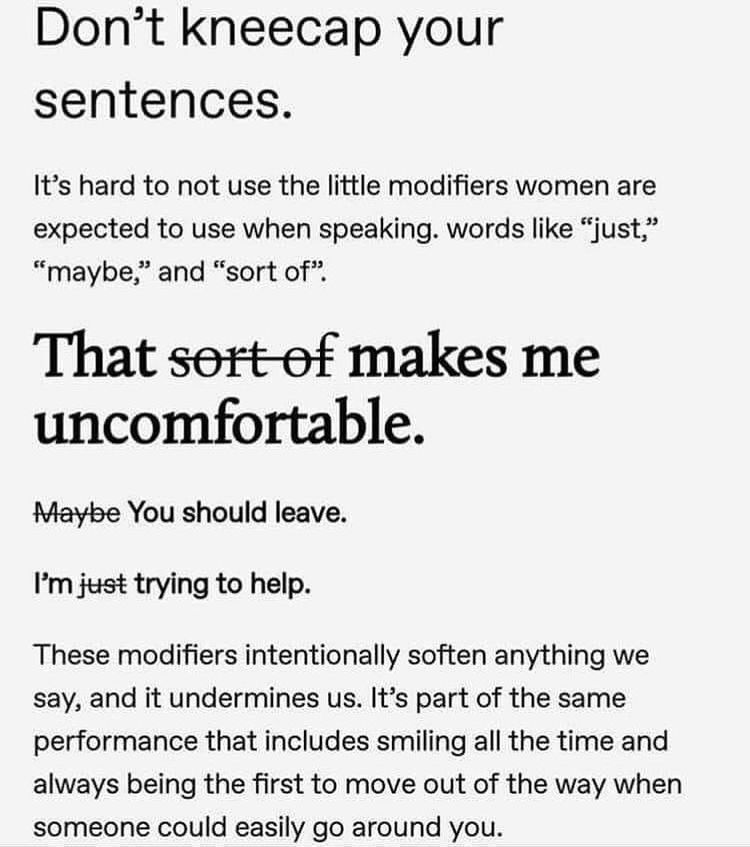Click the quoted phrase "sort of" in intro
The image size is (750, 847).
pos(271,272)
